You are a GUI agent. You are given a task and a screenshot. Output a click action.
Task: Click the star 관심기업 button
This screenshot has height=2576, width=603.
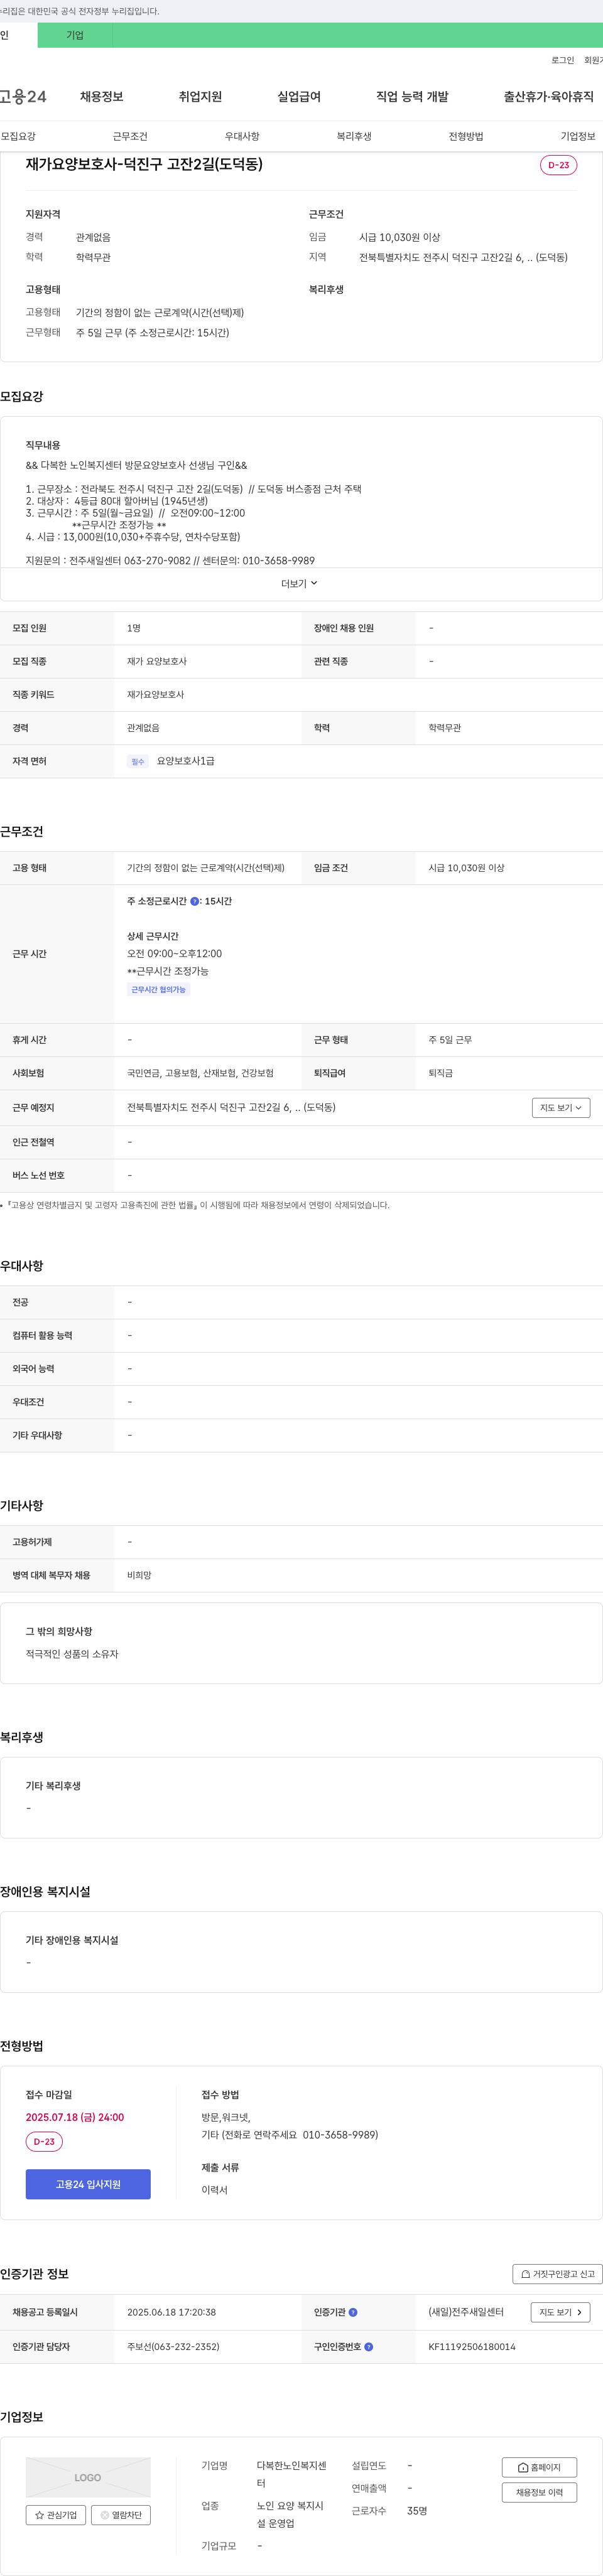[55, 2514]
